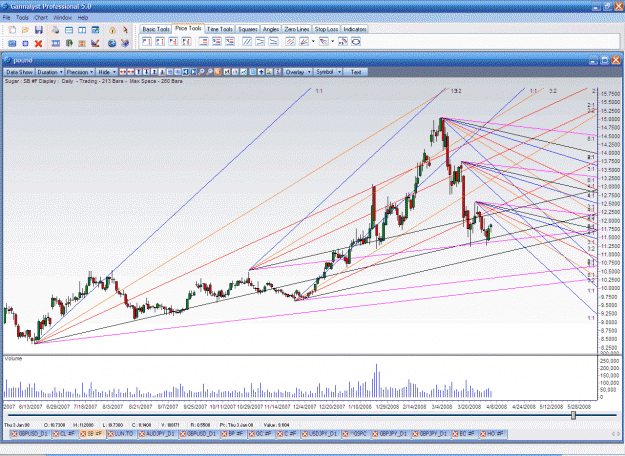Select the horizontal levels tool after fourth price icon
The width and height of the screenshot is (625, 456).
click(203, 41)
